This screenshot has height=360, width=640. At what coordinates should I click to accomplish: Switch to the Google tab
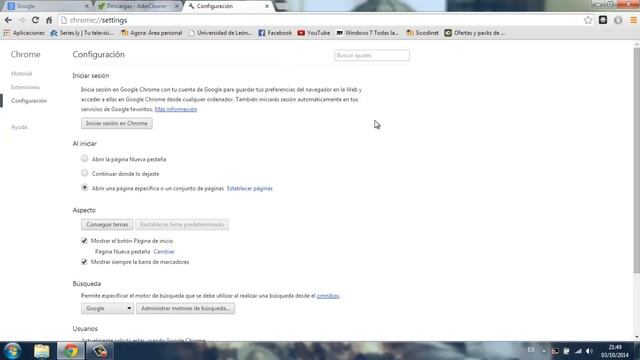click(x=47, y=6)
